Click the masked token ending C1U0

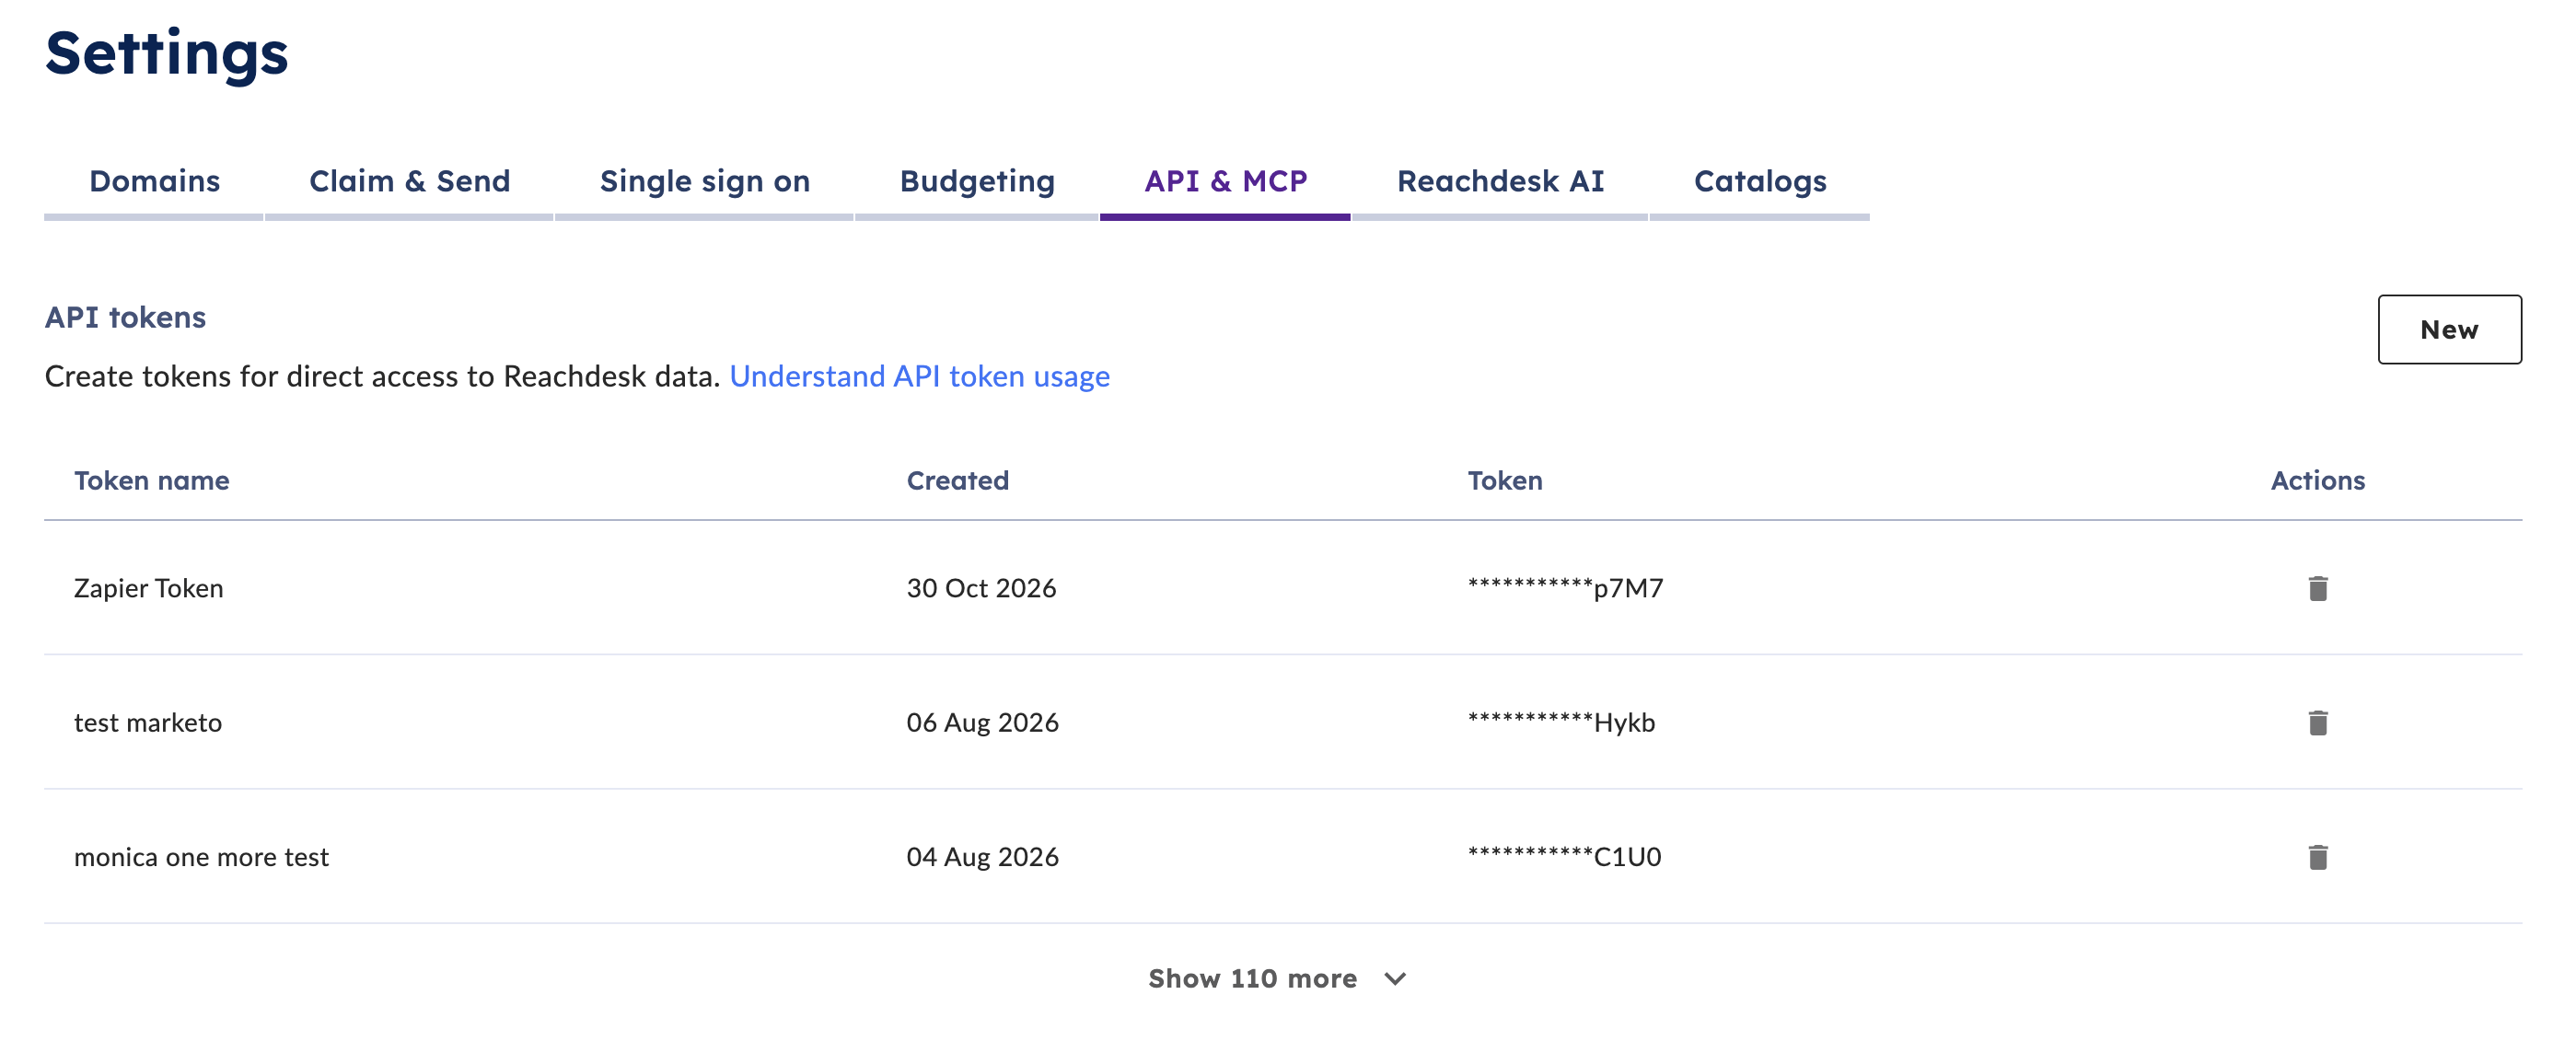tap(1564, 856)
